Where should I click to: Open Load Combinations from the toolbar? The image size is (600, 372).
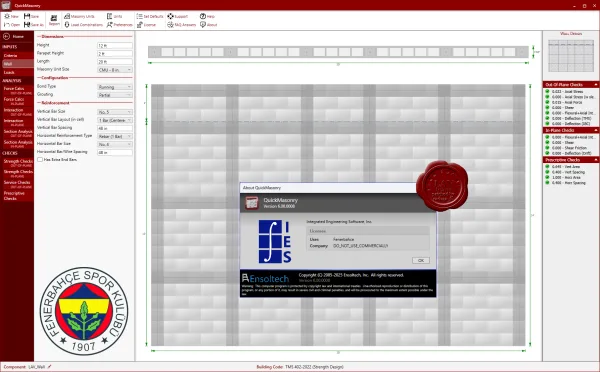point(67,24)
